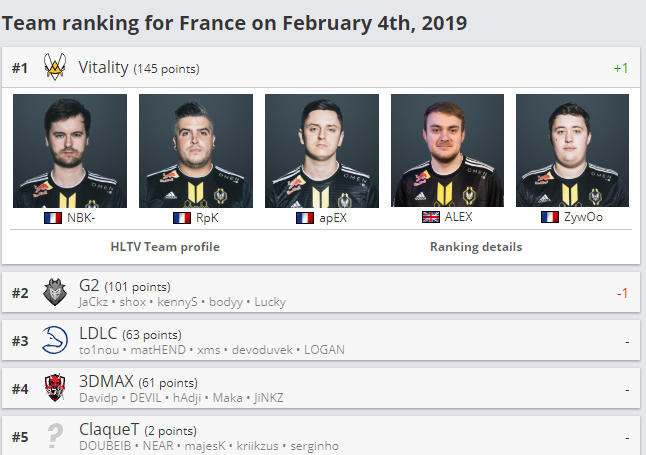646x455 pixels.
Task: Click the Vitality bee team logo
Action: (55, 67)
